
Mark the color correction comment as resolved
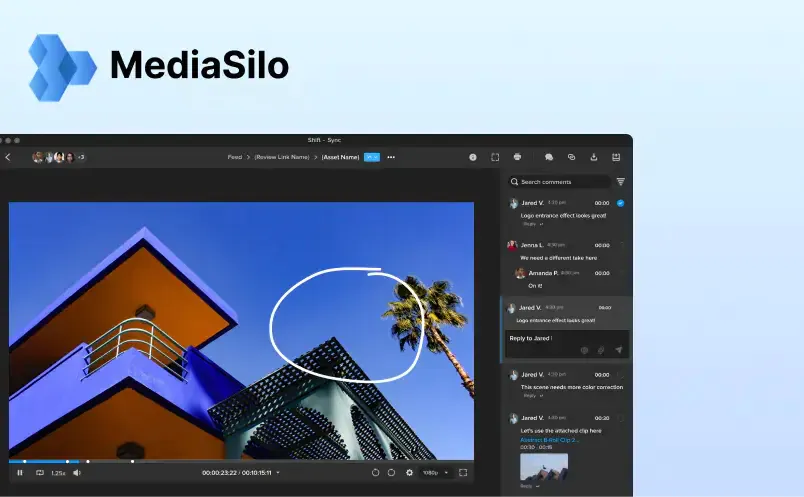[620, 375]
